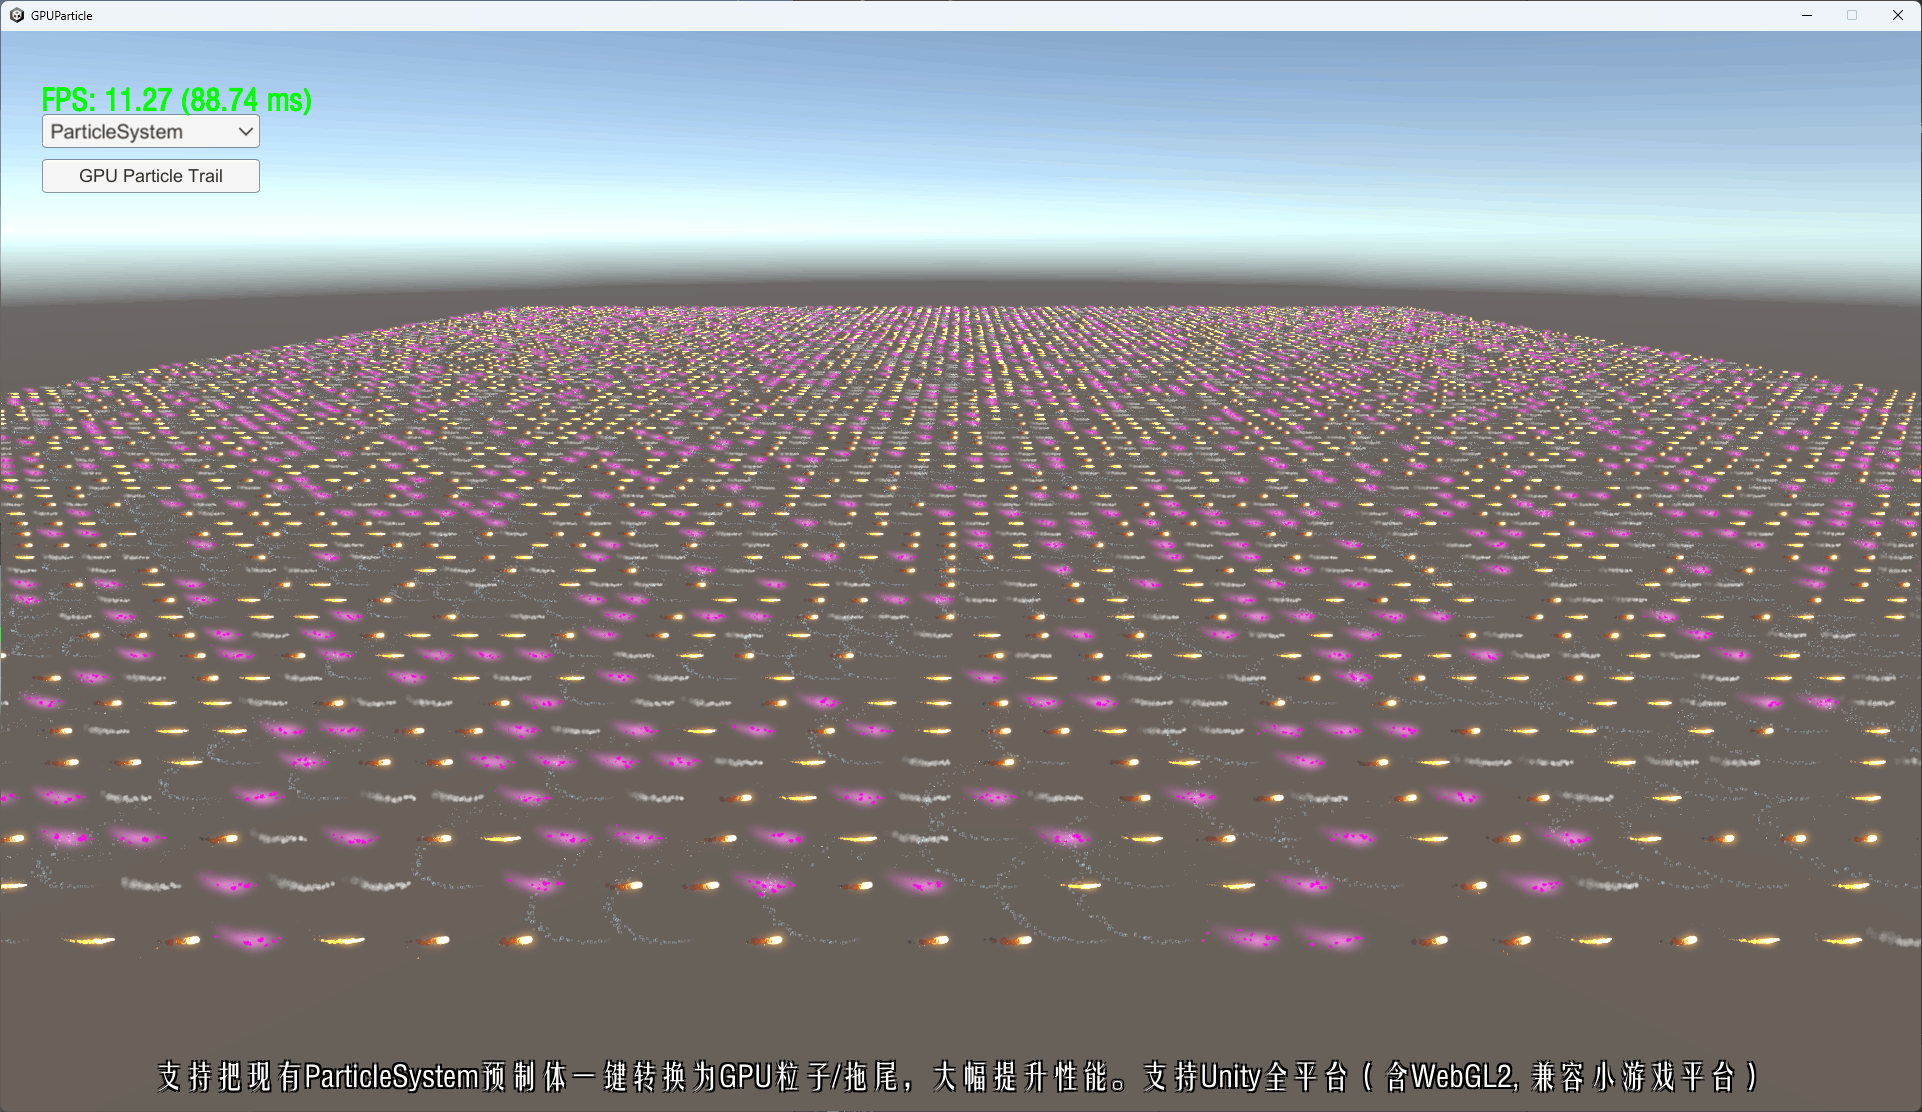The image size is (1922, 1112).
Task: Click the GPU Particle Trail button
Action: [151, 176]
